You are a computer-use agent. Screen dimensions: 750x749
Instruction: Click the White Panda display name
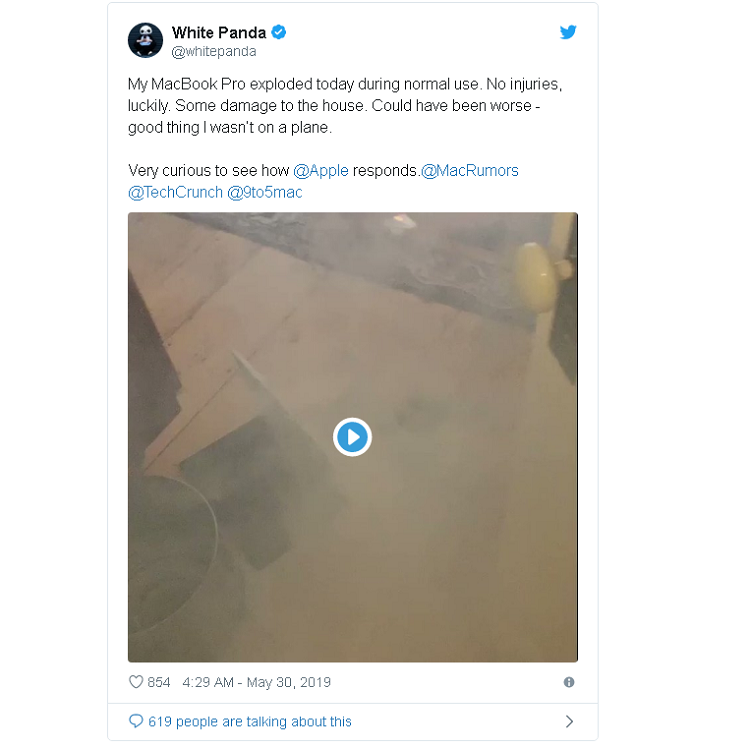(219, 33)
